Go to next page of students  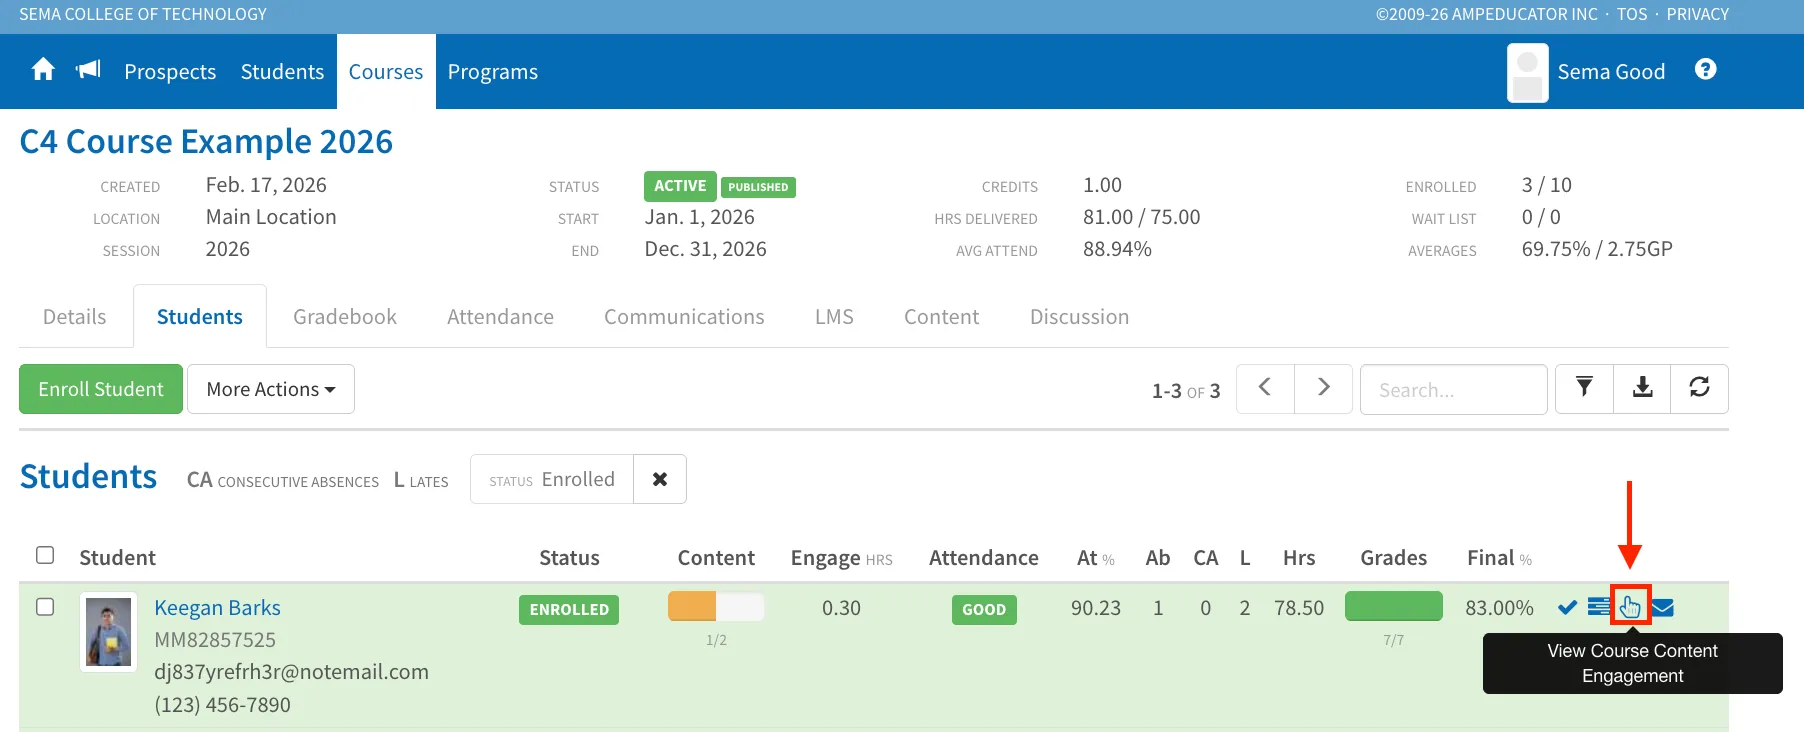point(1323,388)
